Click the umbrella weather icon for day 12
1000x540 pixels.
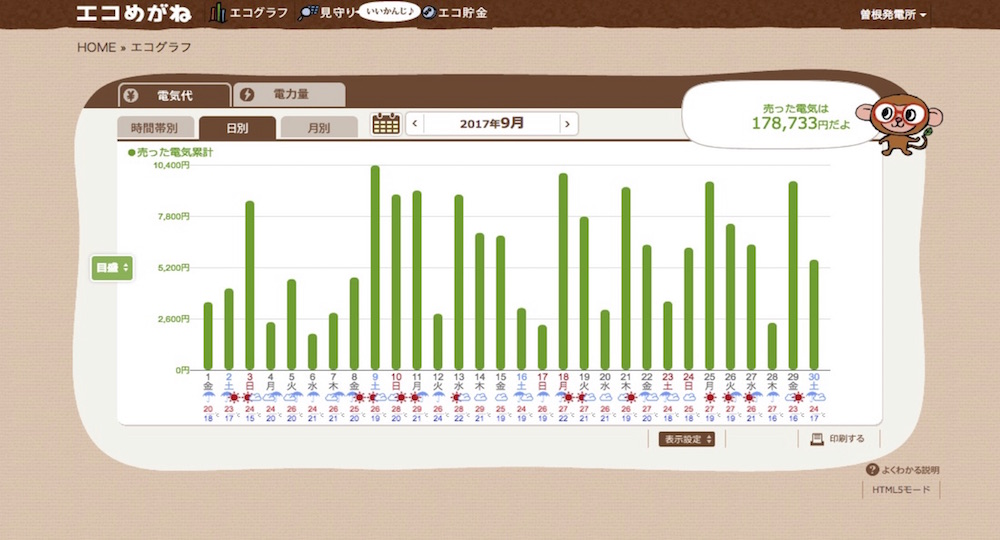(438, 397)
